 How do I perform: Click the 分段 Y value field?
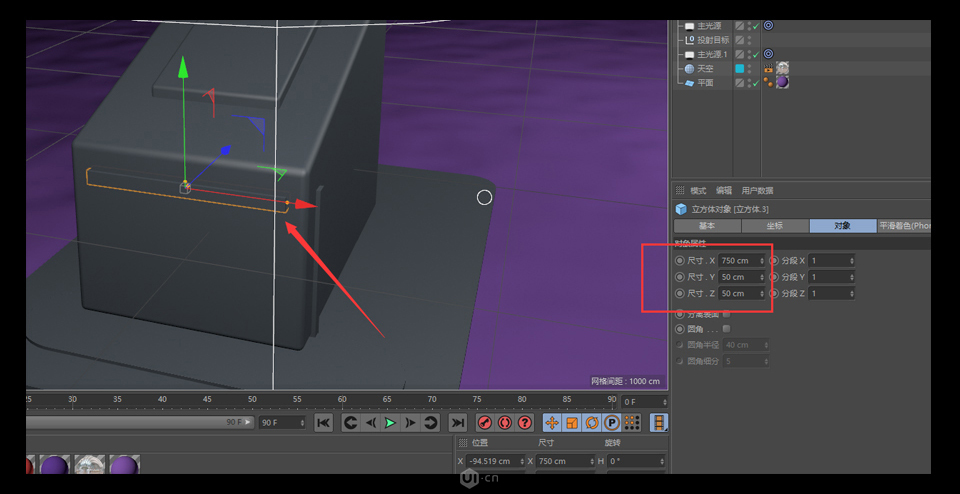tap(831, 277)
